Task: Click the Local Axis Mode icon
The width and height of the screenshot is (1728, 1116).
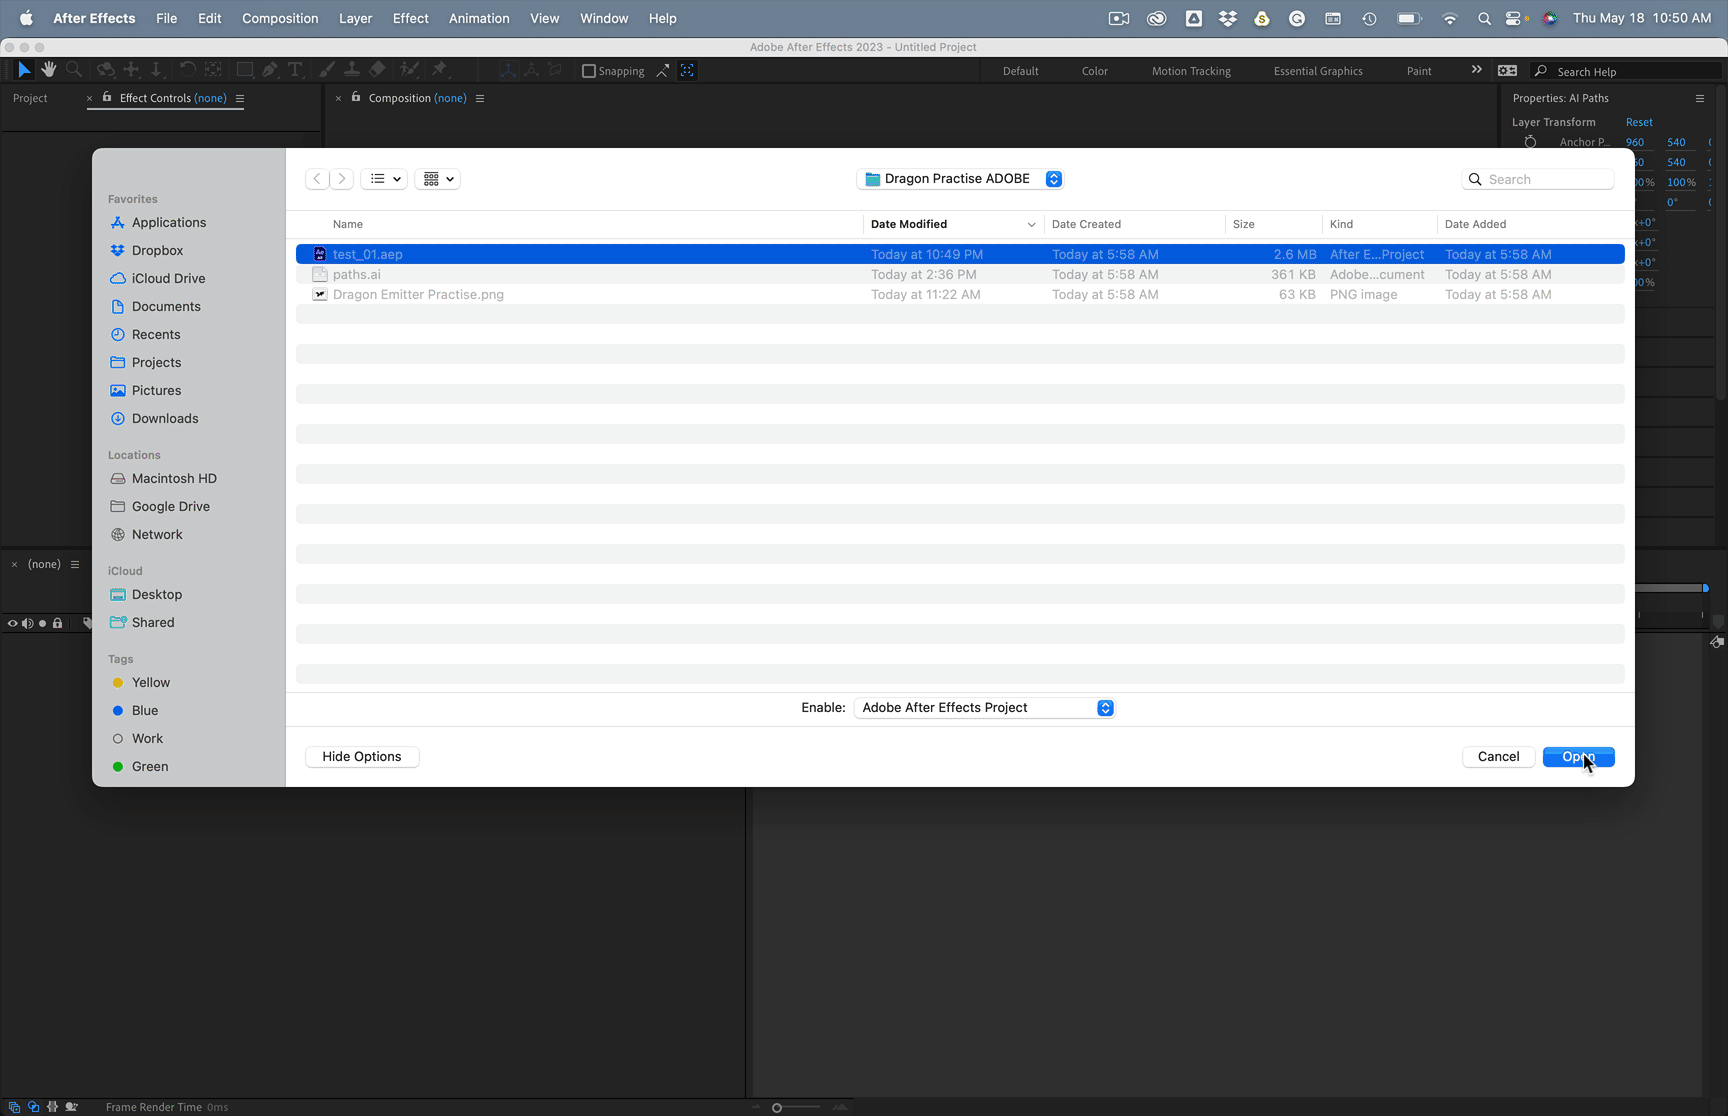Action: tap(508, 70)
